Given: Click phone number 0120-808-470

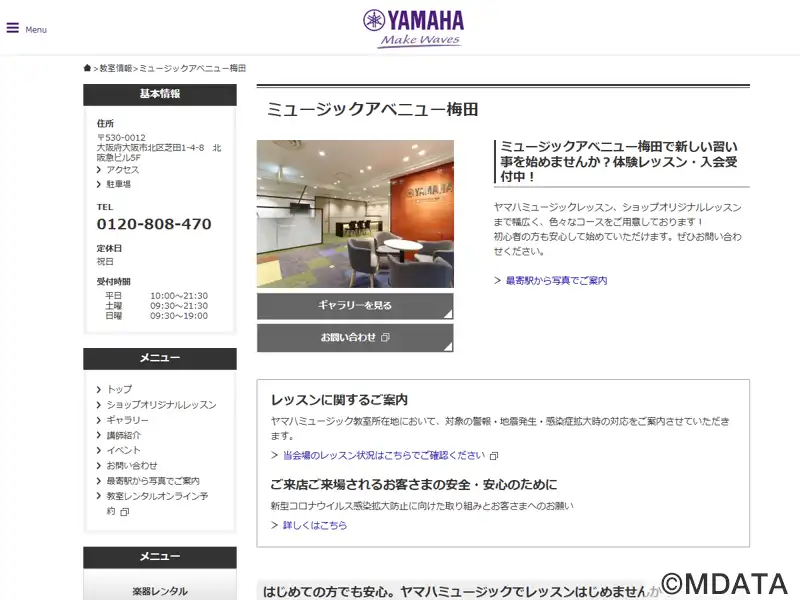Looking at the screenshot, I should point(154,224).
